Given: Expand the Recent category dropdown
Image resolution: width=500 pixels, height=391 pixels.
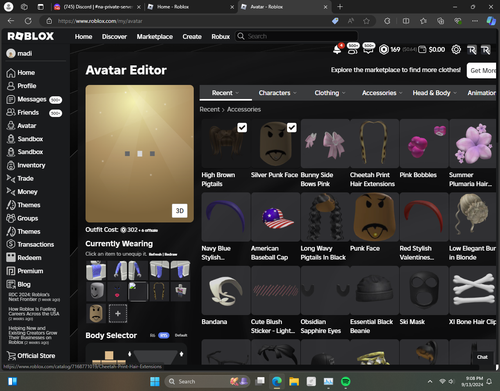Looking at the screenshot, I should point(225,93).
